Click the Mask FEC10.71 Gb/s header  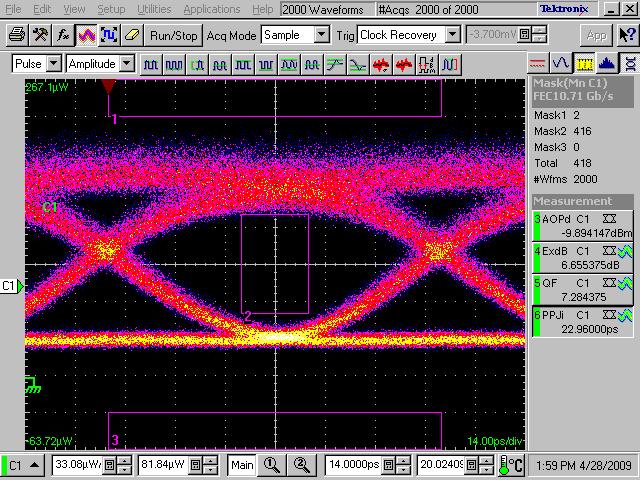(x=583, y=90)
